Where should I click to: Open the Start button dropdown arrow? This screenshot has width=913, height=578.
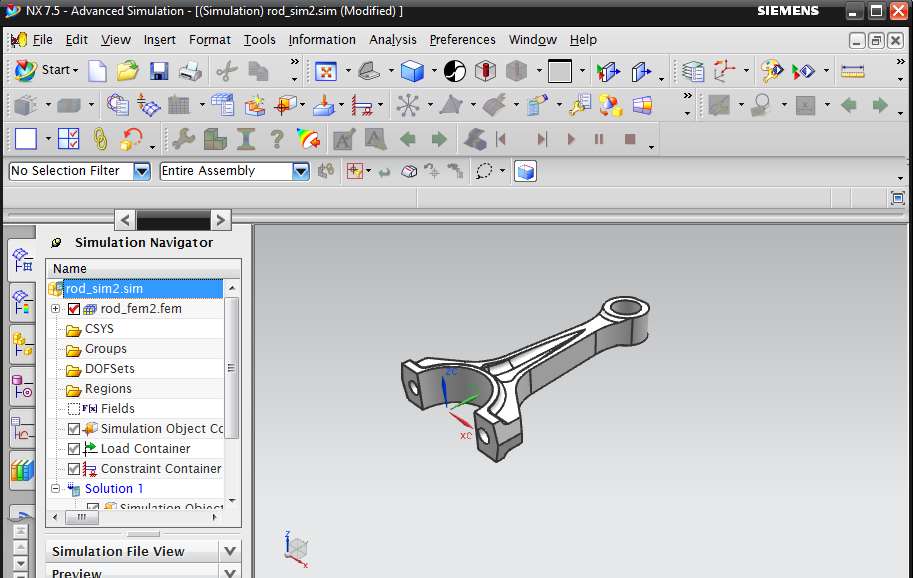click(76, 70)
